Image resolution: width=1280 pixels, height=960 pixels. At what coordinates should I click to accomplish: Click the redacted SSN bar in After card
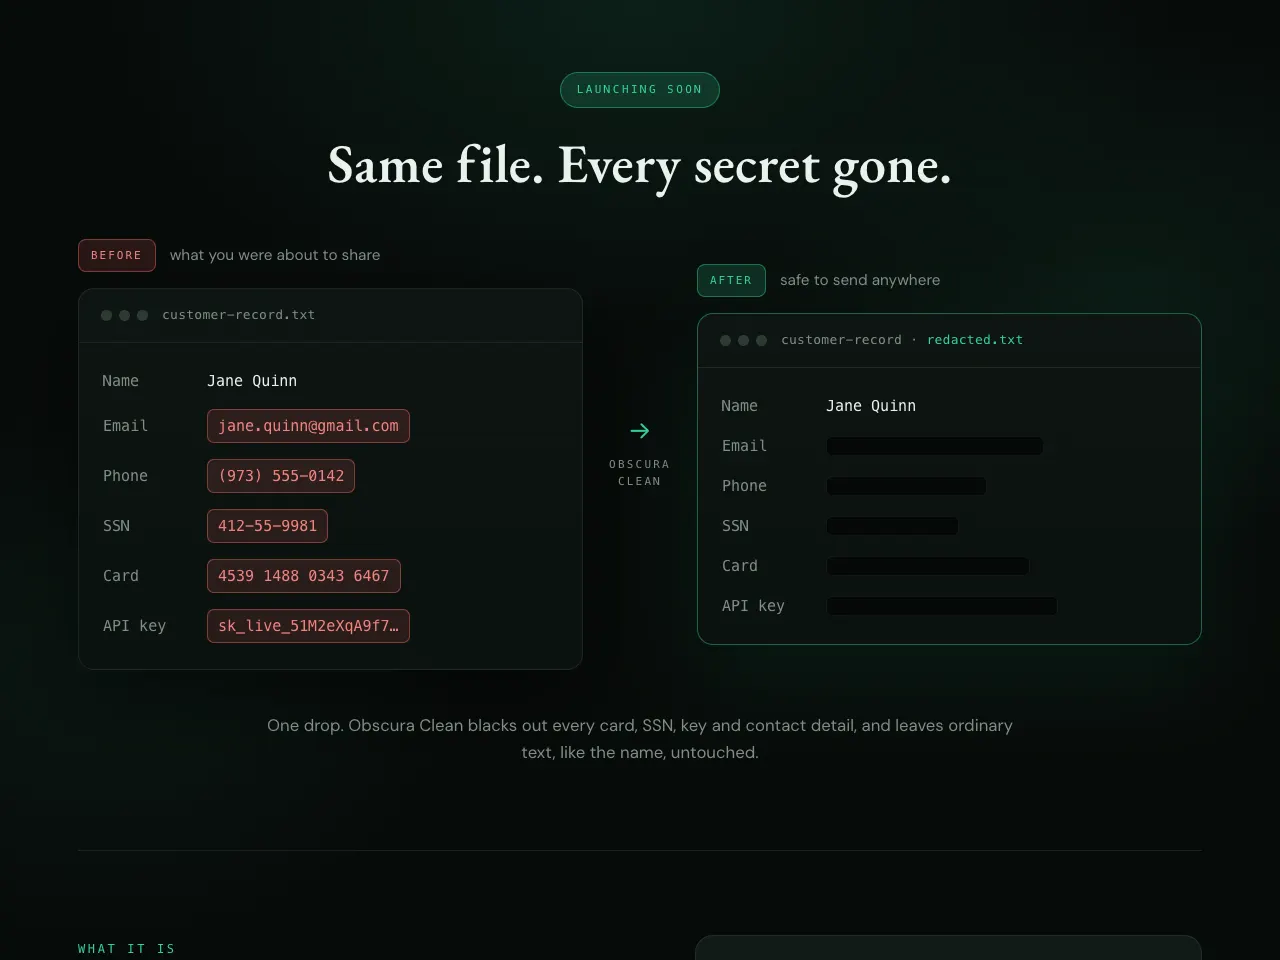(892, 526)
